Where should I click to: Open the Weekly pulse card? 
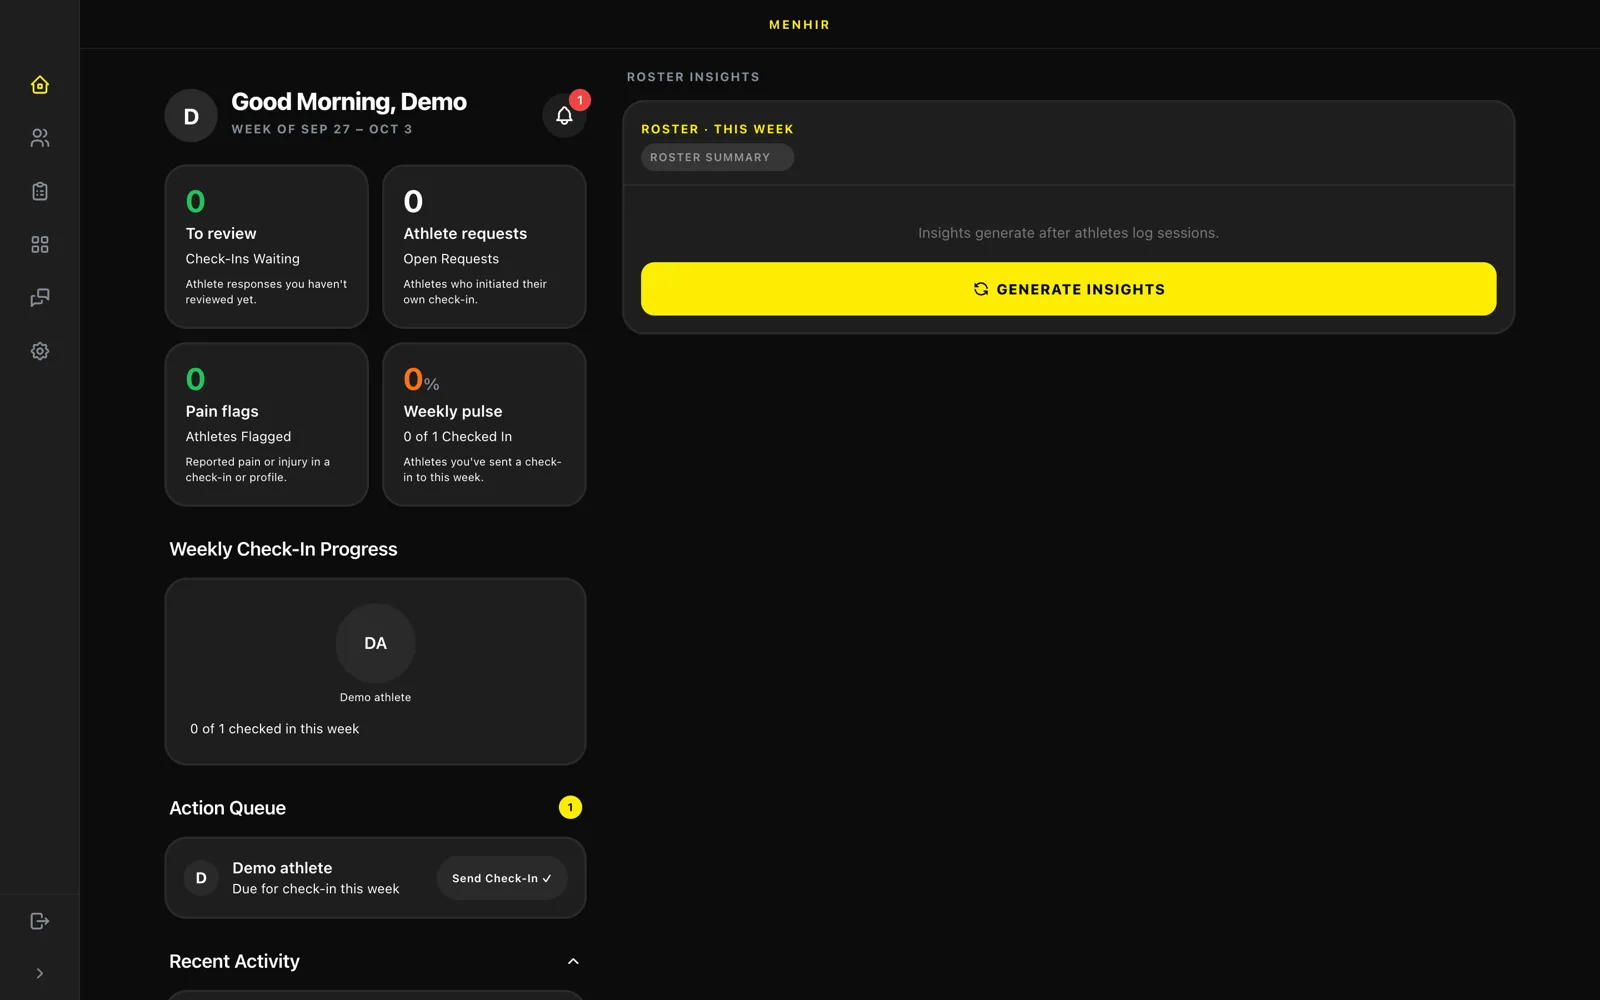click(x=484, y=425)
